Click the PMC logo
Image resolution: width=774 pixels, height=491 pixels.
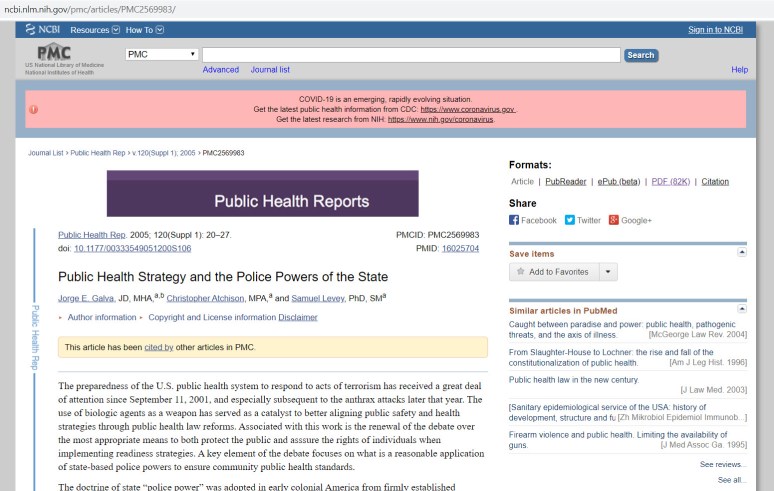(54, 53)
